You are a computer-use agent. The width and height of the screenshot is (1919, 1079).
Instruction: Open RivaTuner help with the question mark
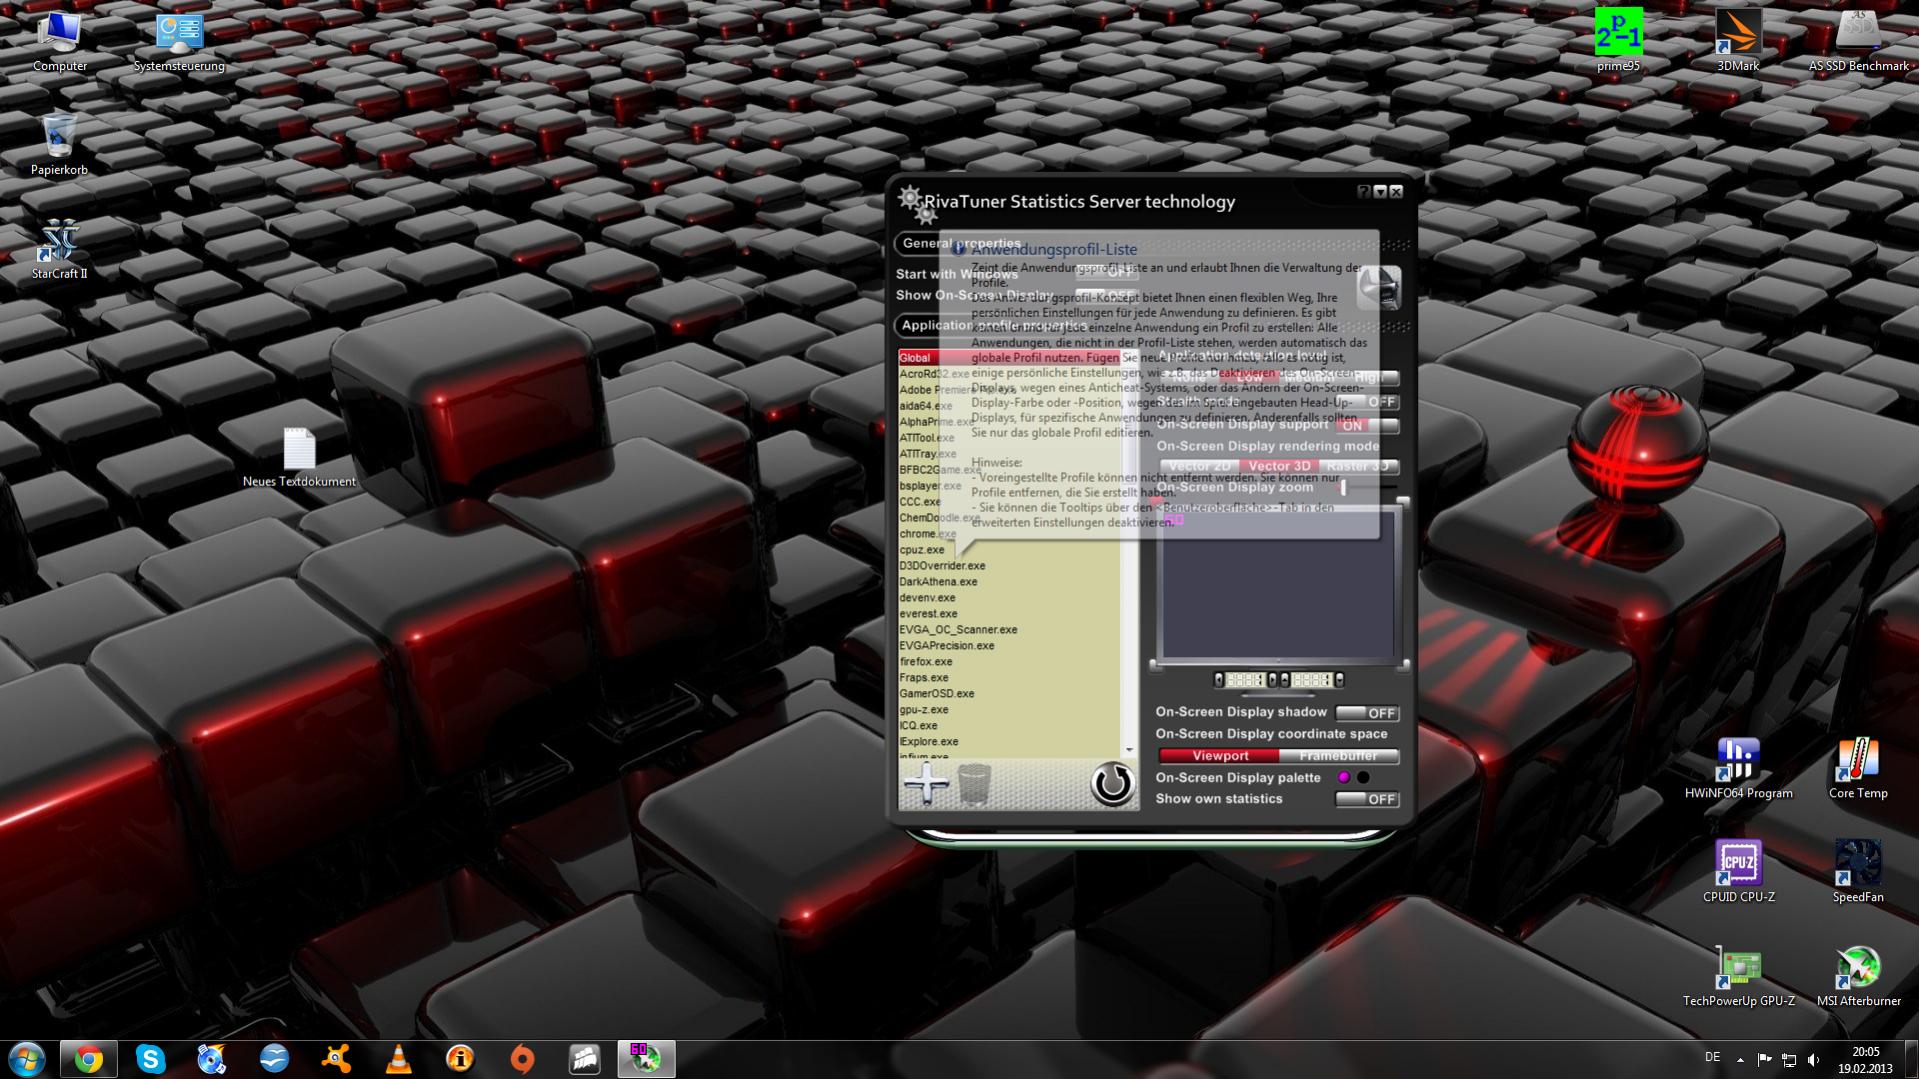1363,191
